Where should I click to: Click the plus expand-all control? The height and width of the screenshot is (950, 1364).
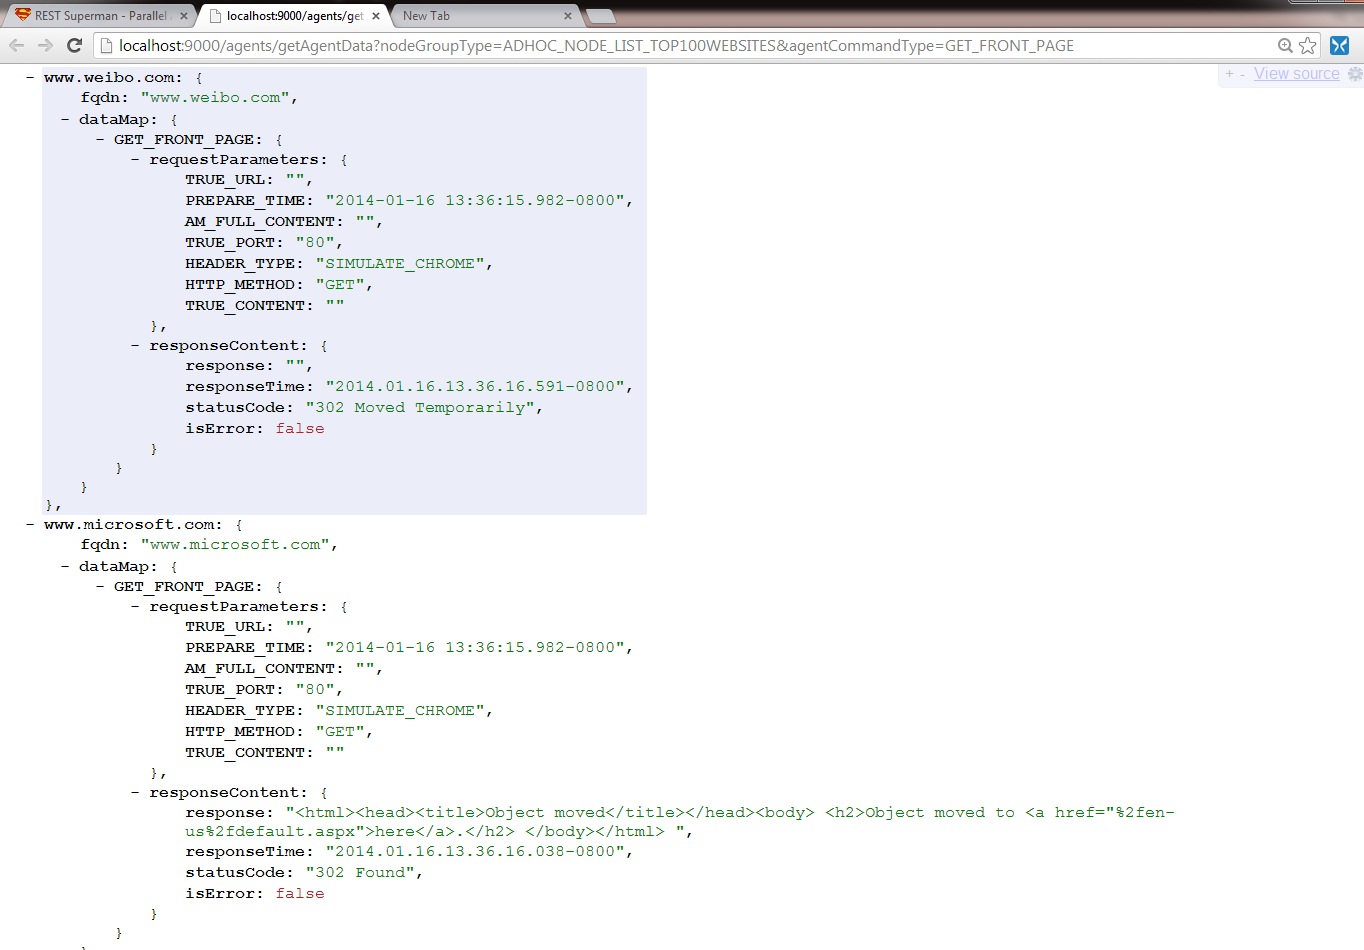(x=1229, y=74)
